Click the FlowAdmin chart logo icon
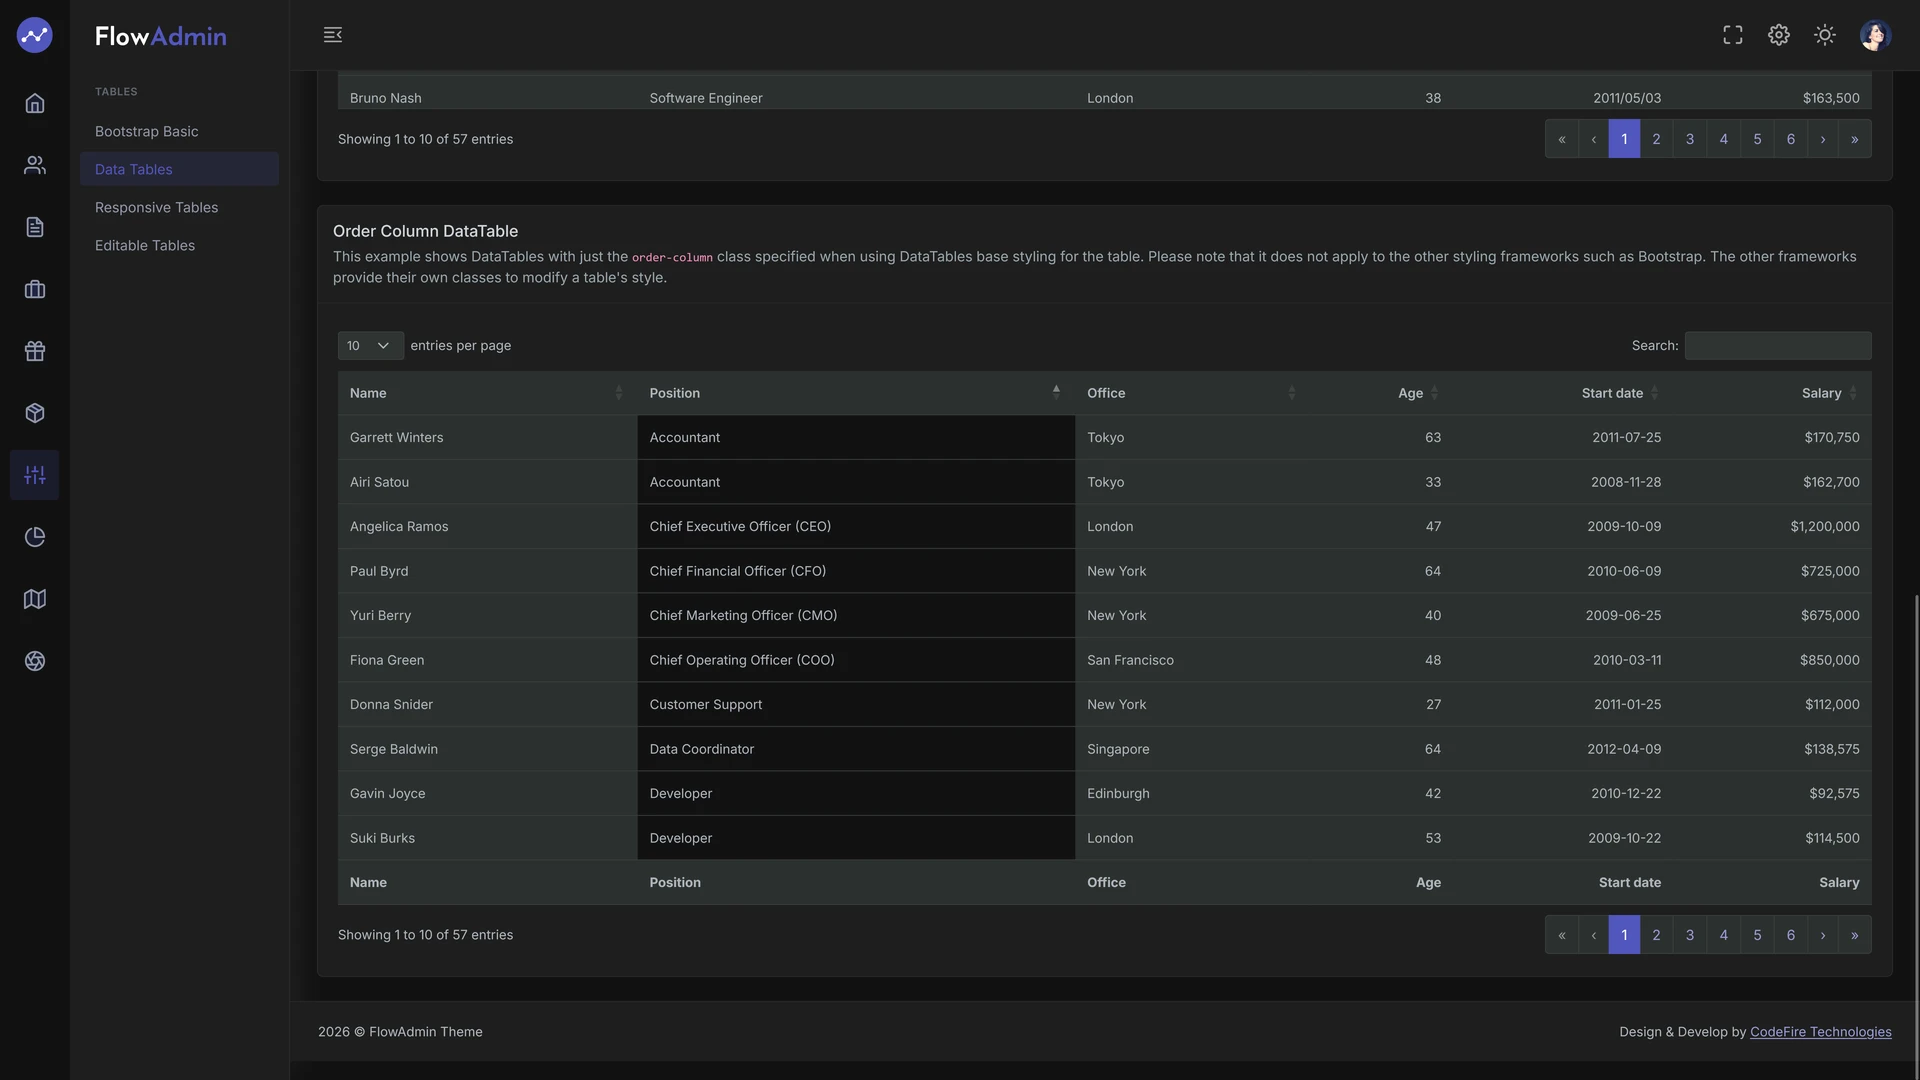Image resolution: width=1920 pixels, height=1080 pixels. coord(34,35)
